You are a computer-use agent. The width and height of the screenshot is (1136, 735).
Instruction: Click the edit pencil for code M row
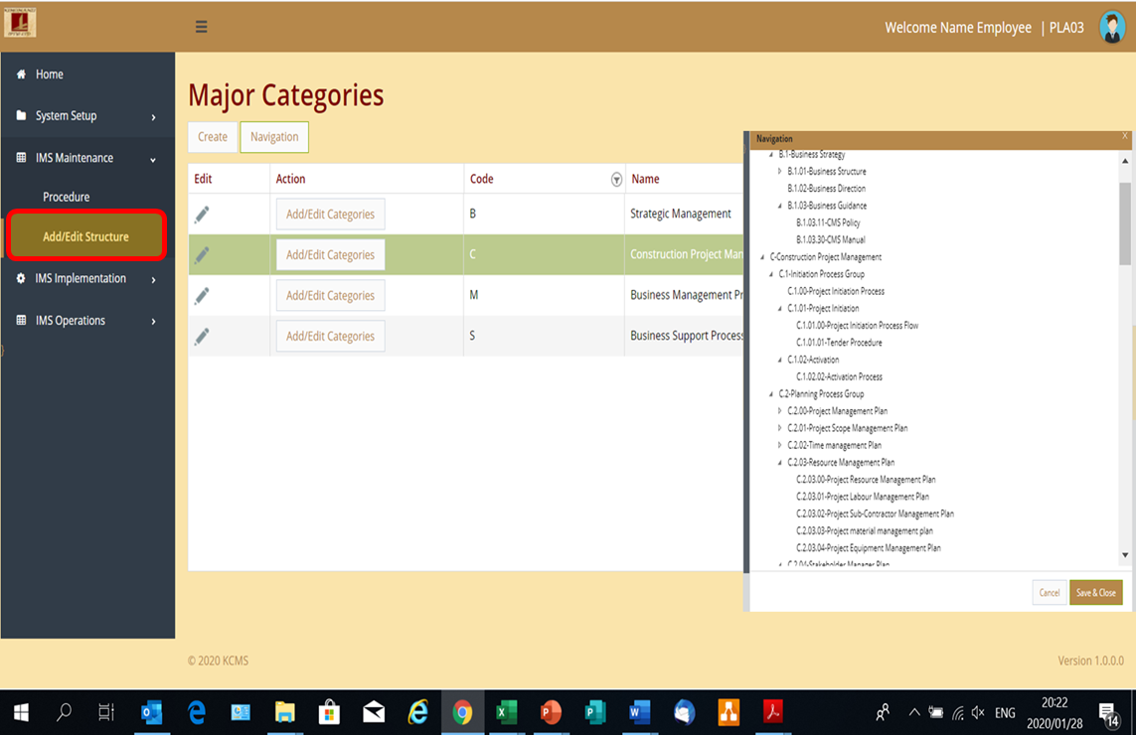tap(202, 295)
